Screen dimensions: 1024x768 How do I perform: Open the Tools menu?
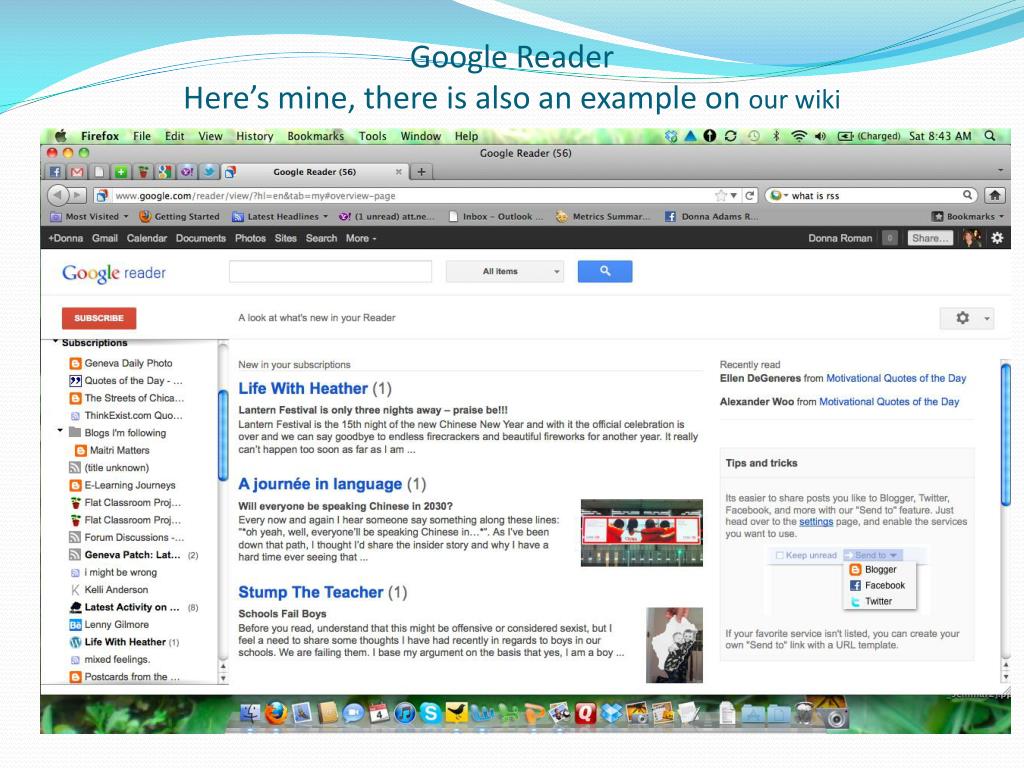pyautogui.click(x=372, y=136)
